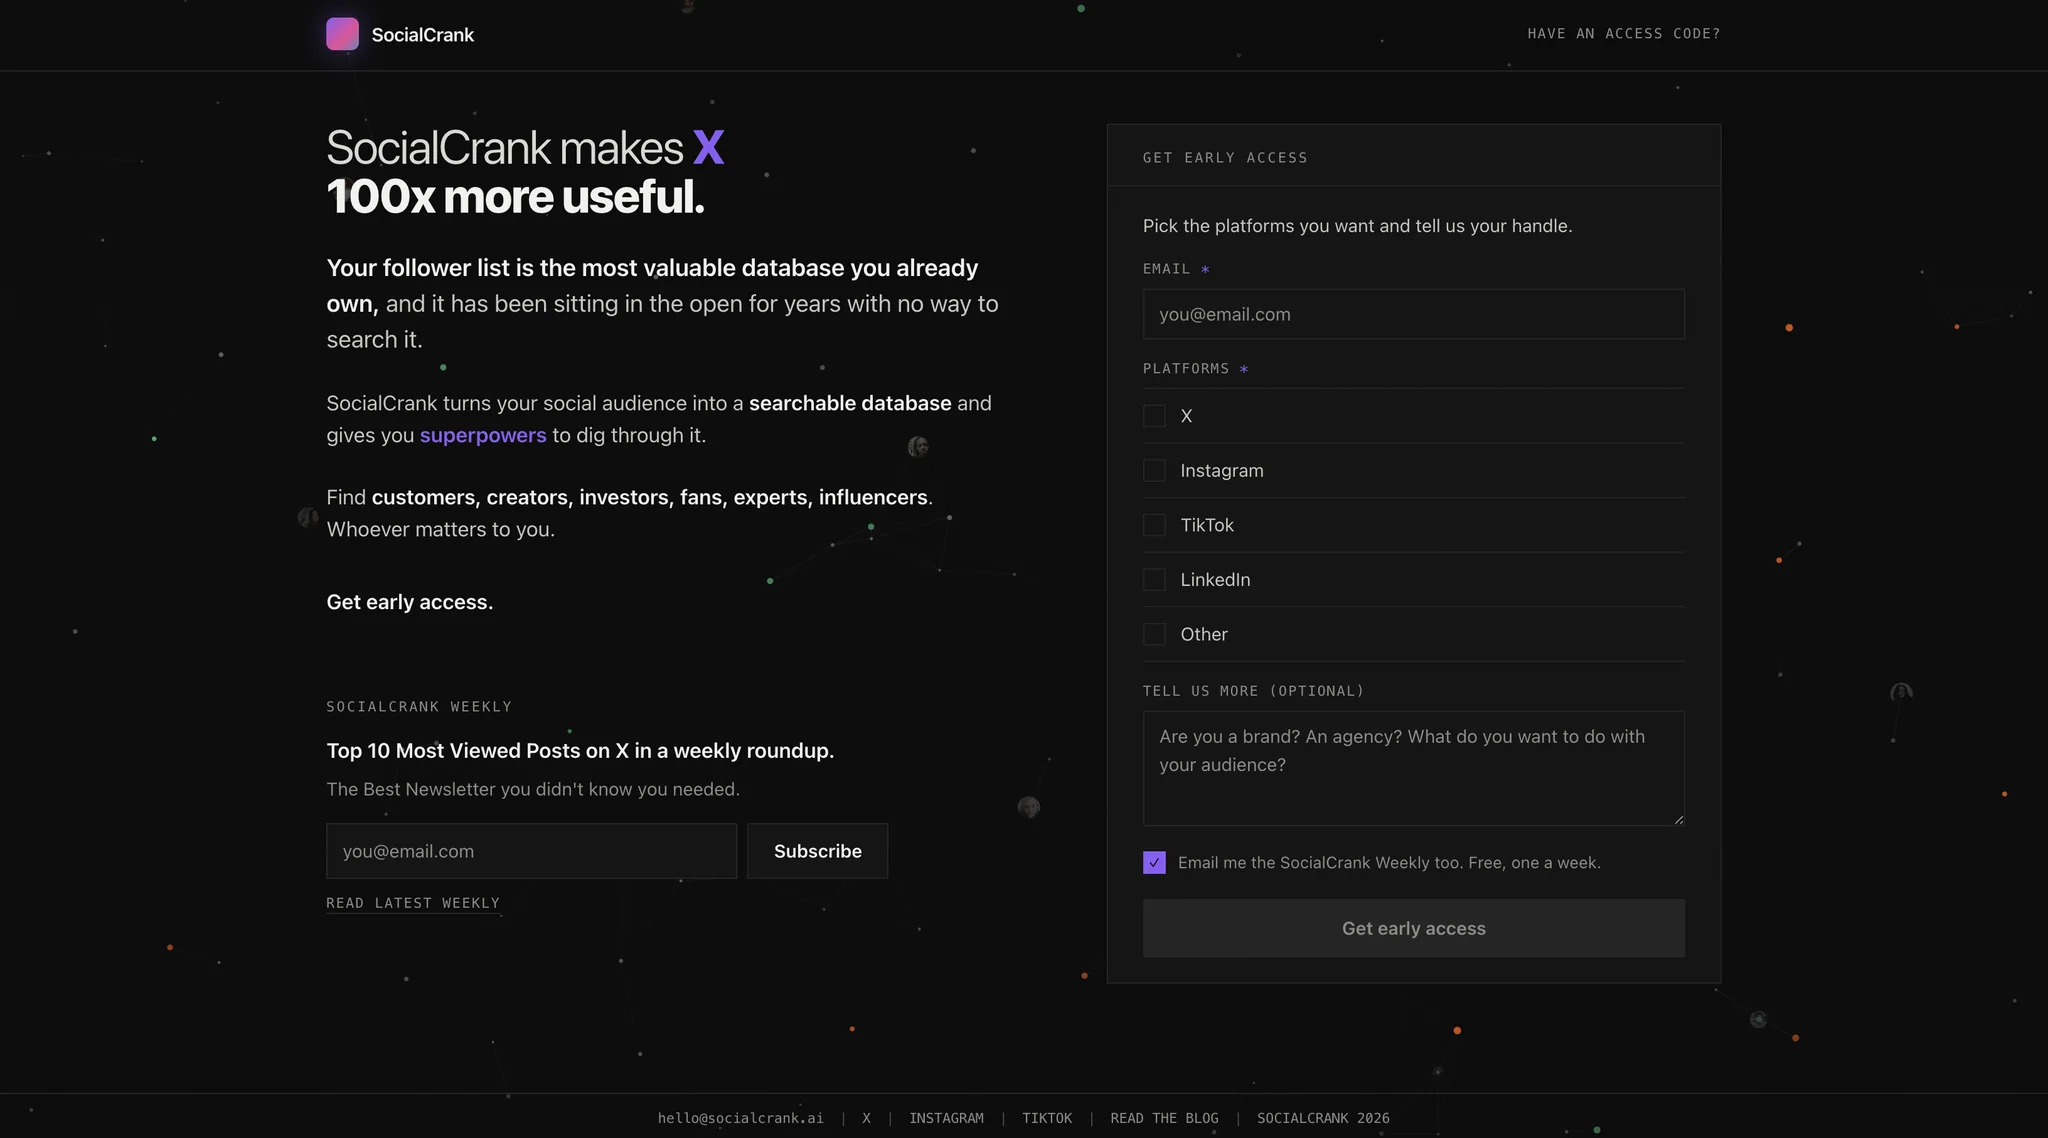Screen dimensions: 2048x1138
Task: Open the Read the Blog footer link
Action: coord(1164,1118)
